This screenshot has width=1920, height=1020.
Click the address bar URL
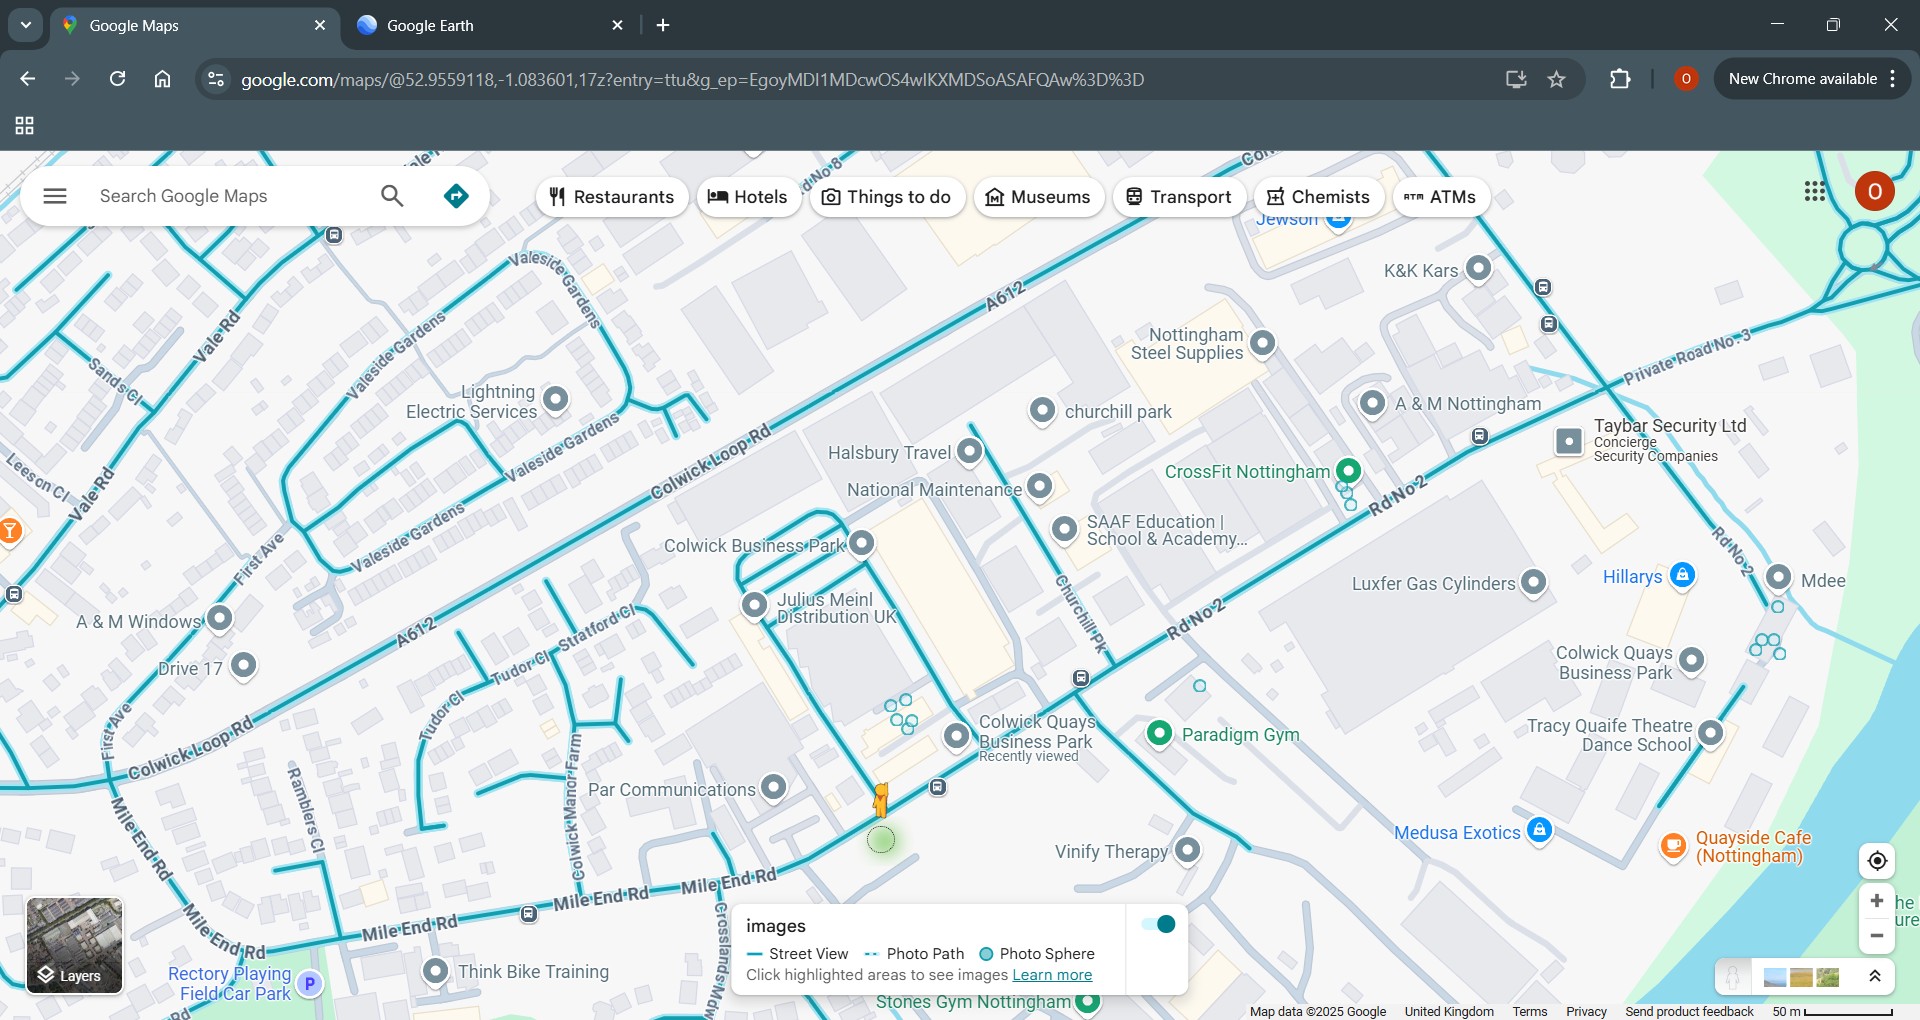[692, 79]
